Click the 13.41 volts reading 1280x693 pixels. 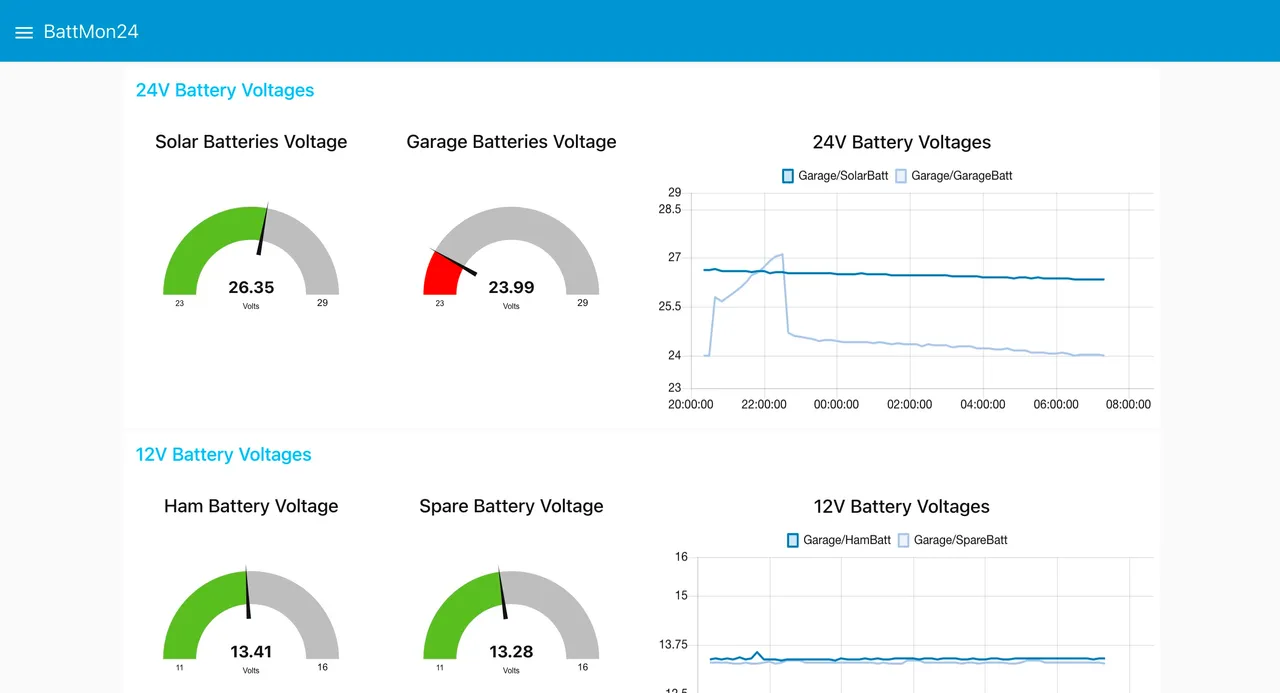251,651
